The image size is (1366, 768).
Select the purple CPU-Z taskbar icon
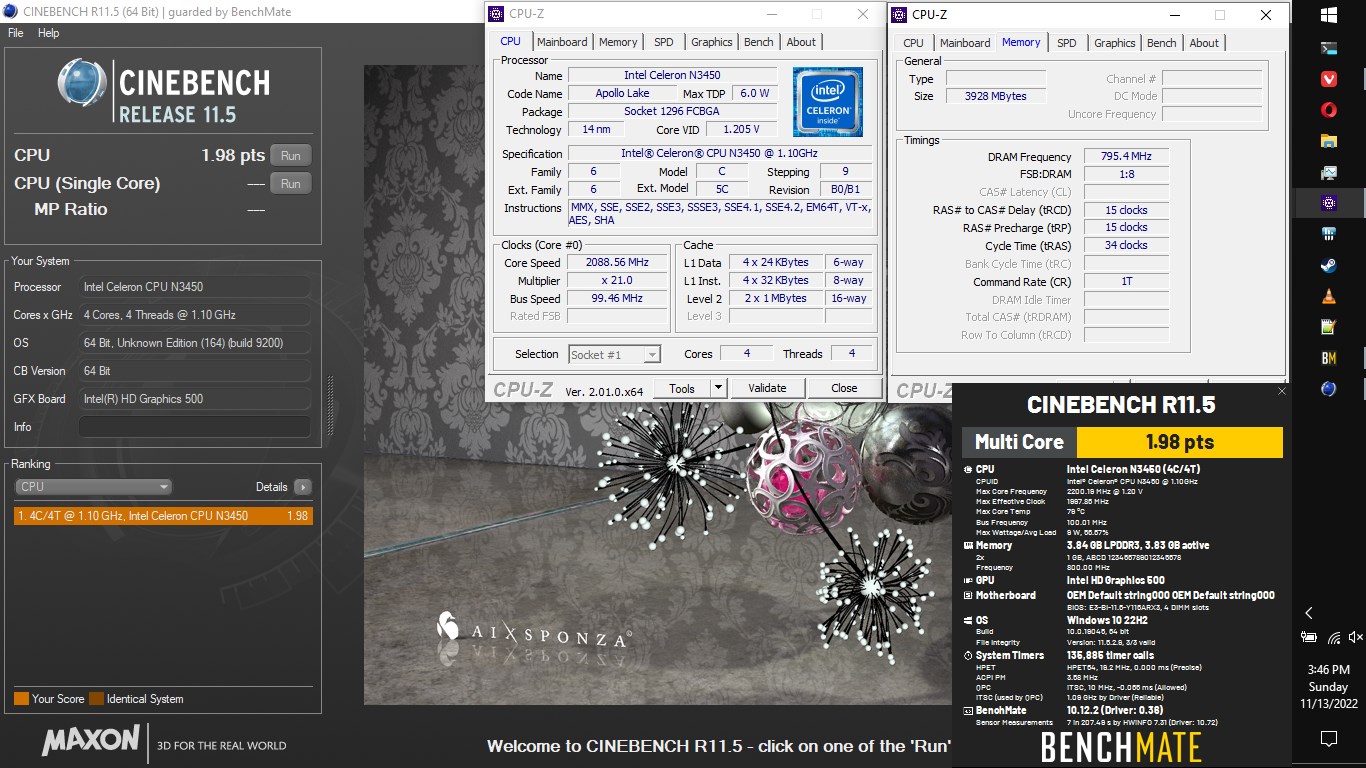[x=1329, y=203]
